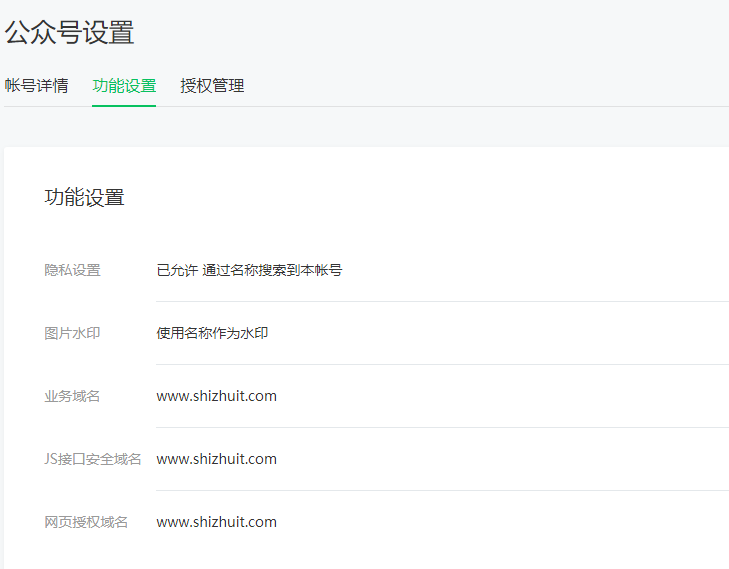Select the 网页授权域名 row label
The image size is (729, 569).
86,522
